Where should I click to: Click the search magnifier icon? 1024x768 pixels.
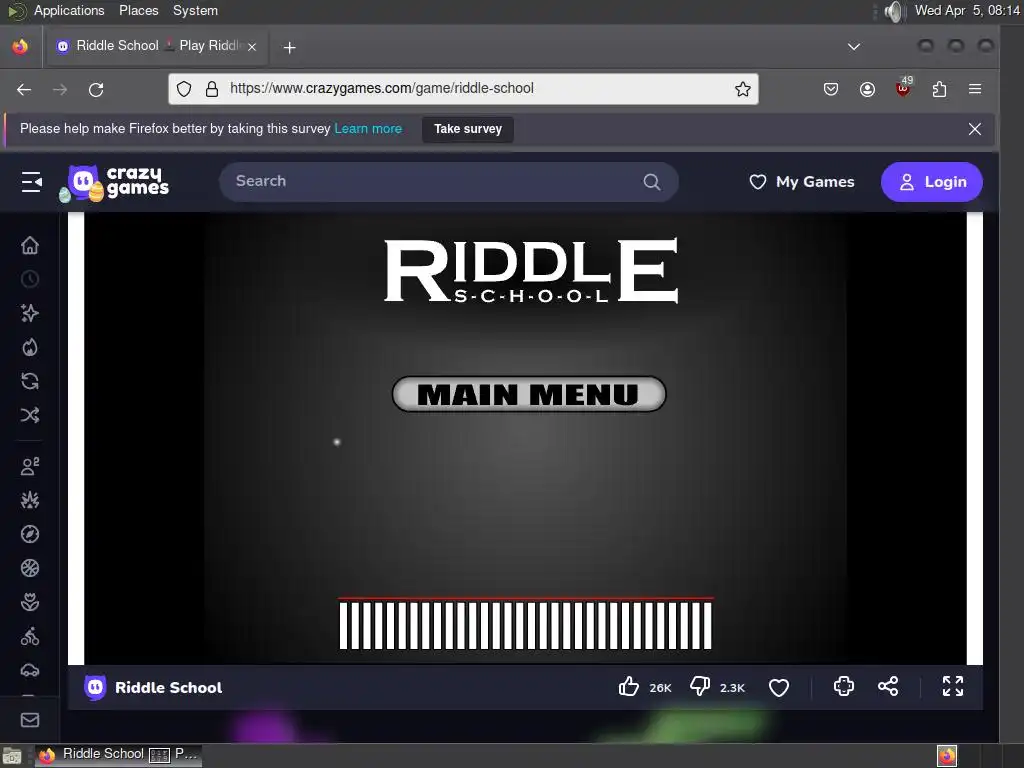652,182
